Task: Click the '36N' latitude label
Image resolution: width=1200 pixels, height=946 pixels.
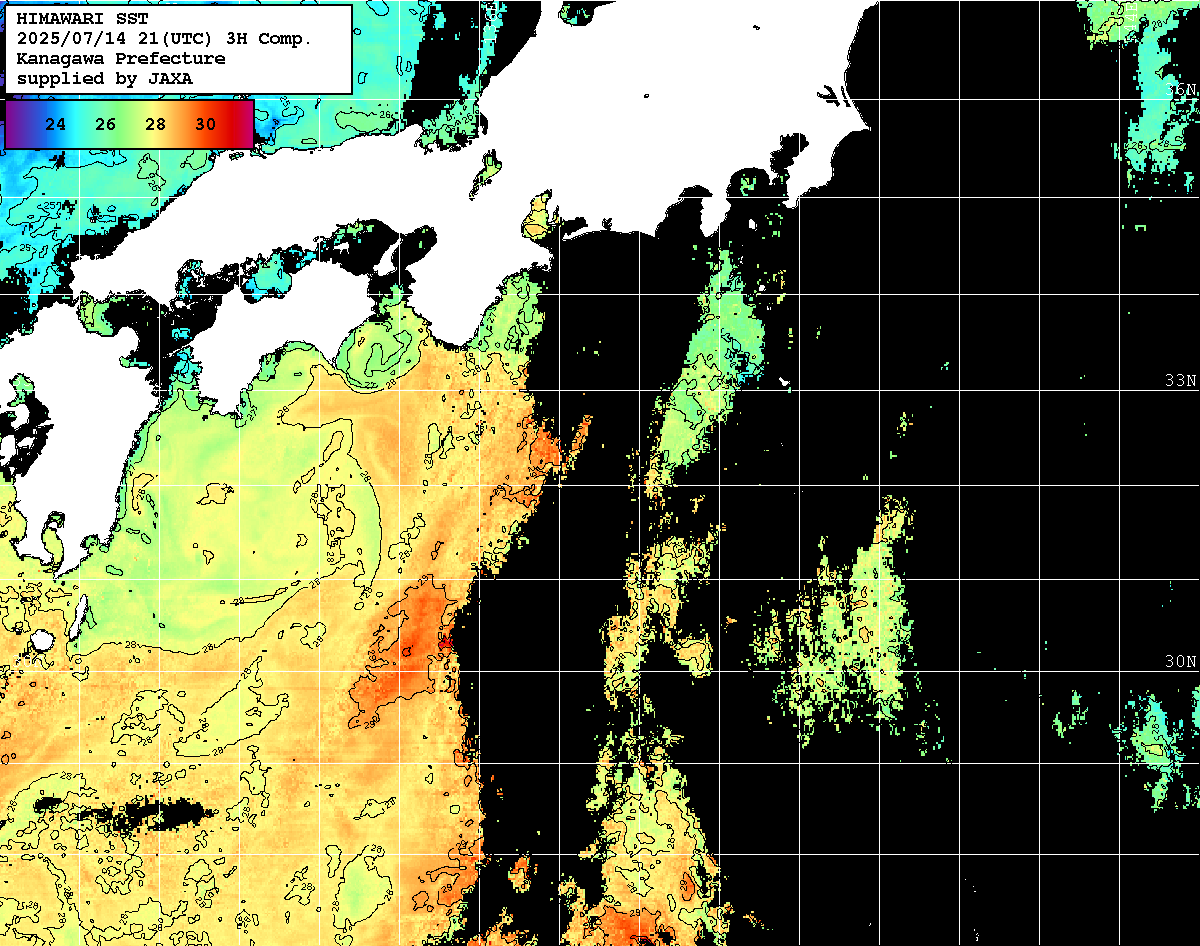Action: coord(1182,91)
